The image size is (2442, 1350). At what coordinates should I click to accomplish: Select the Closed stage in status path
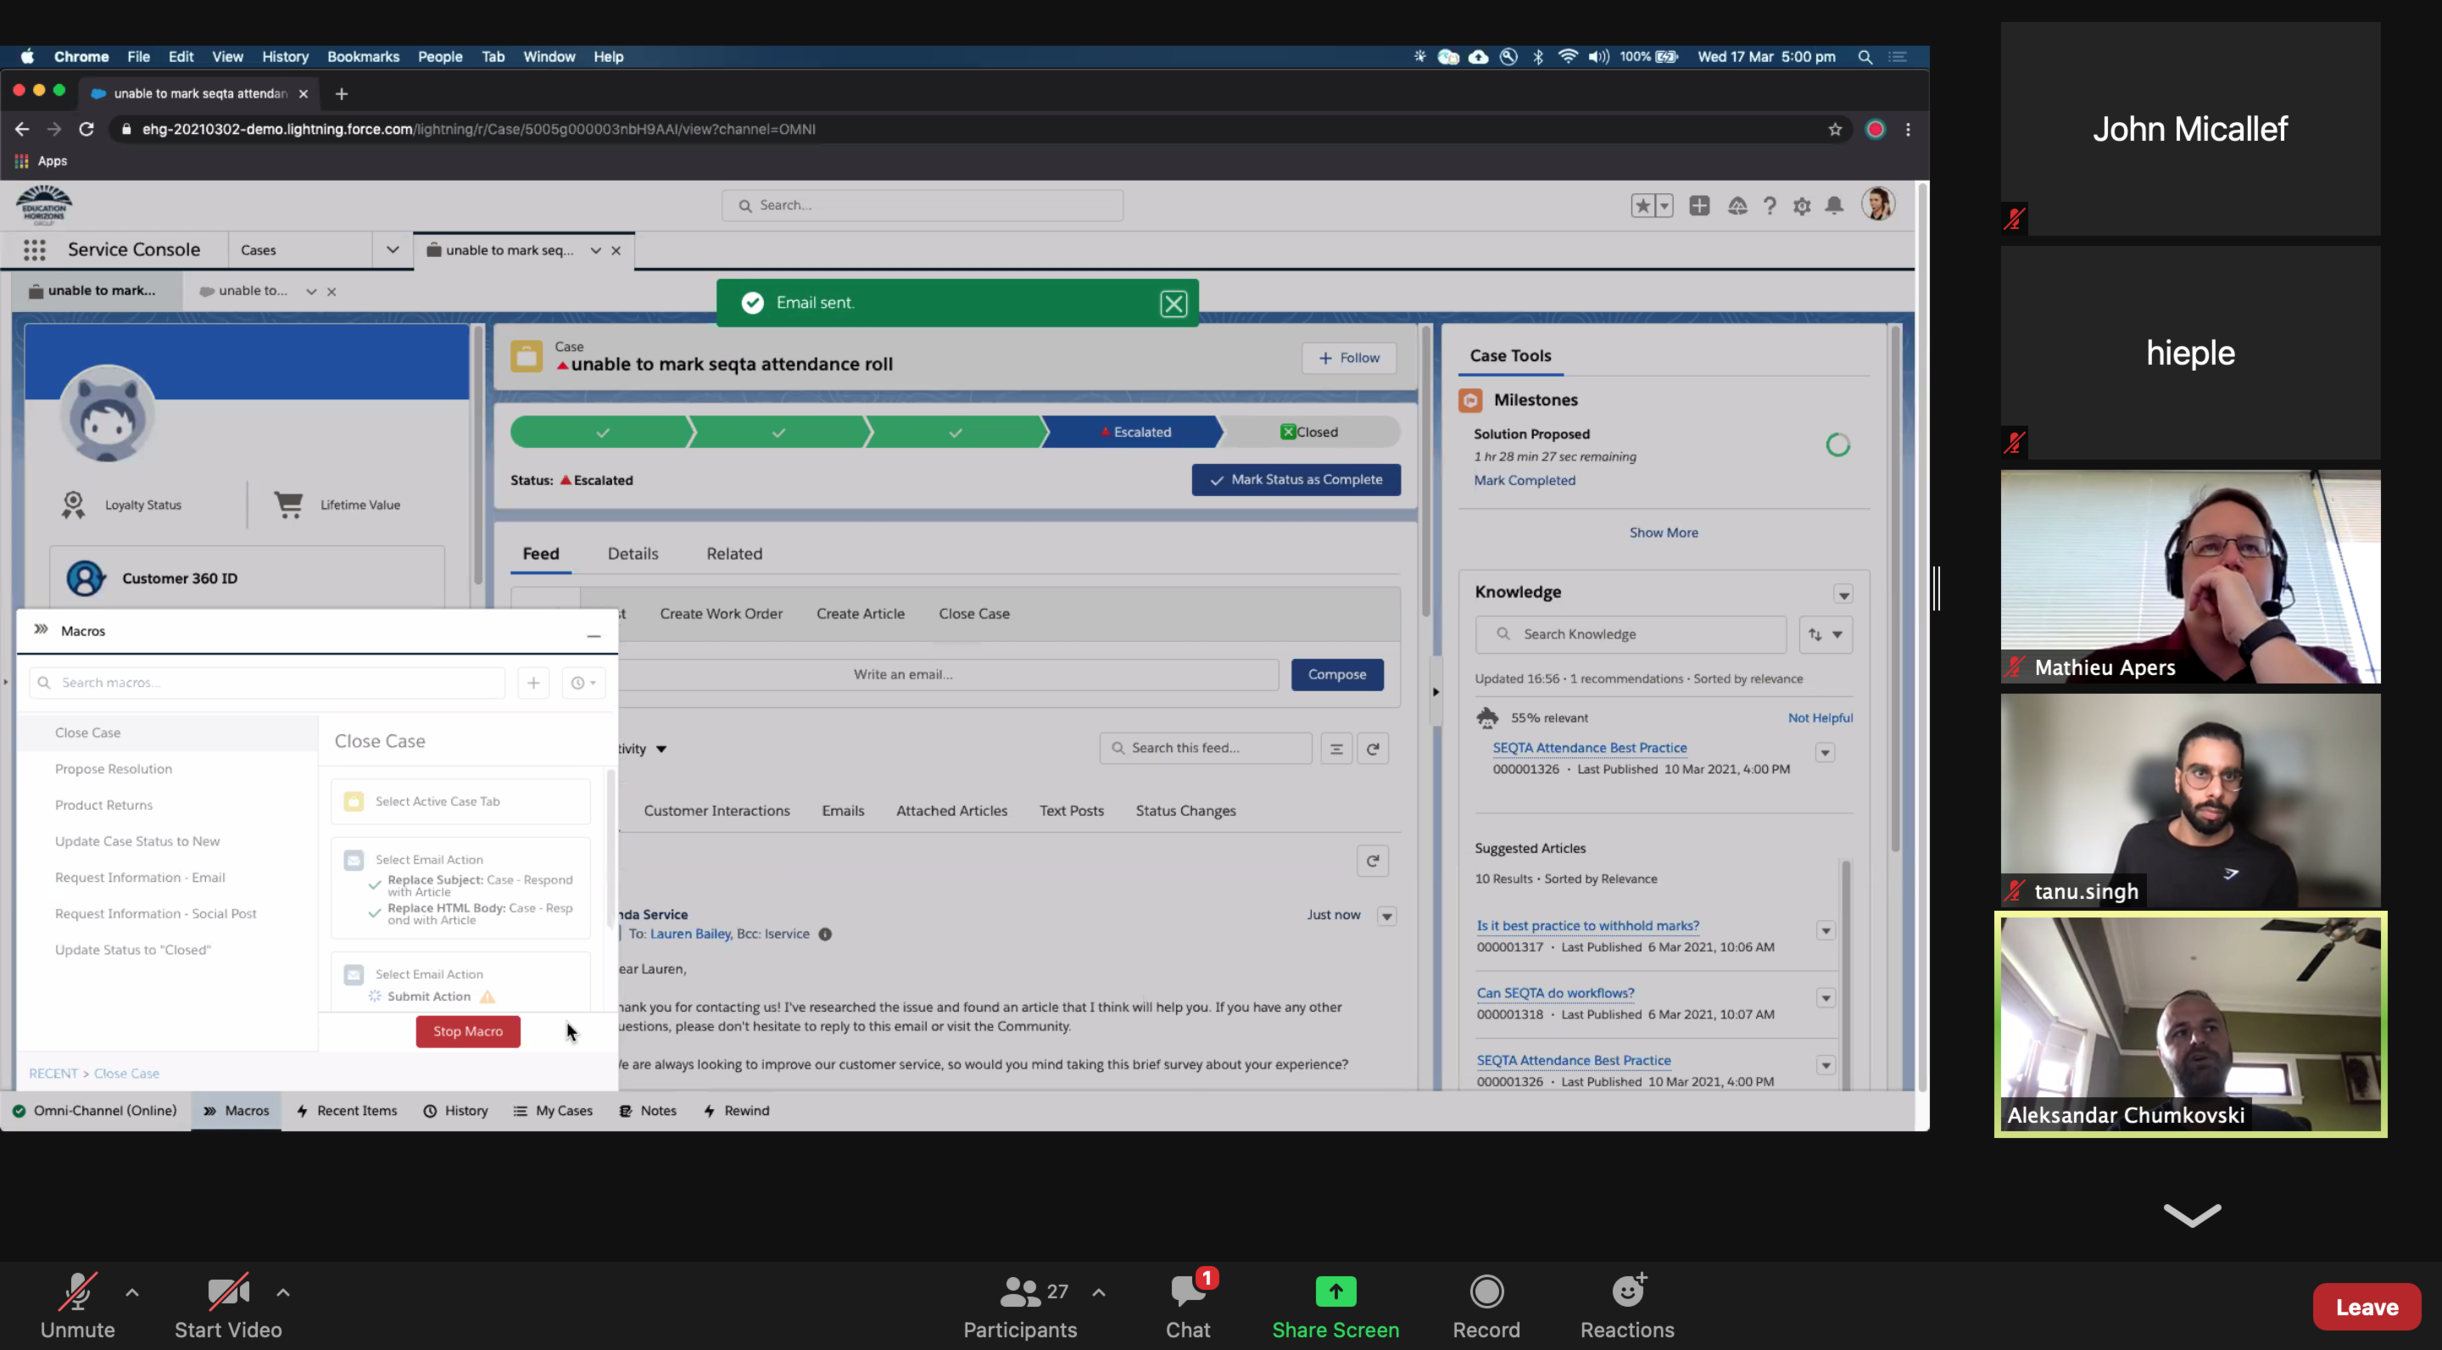(x=1310, y=432)
